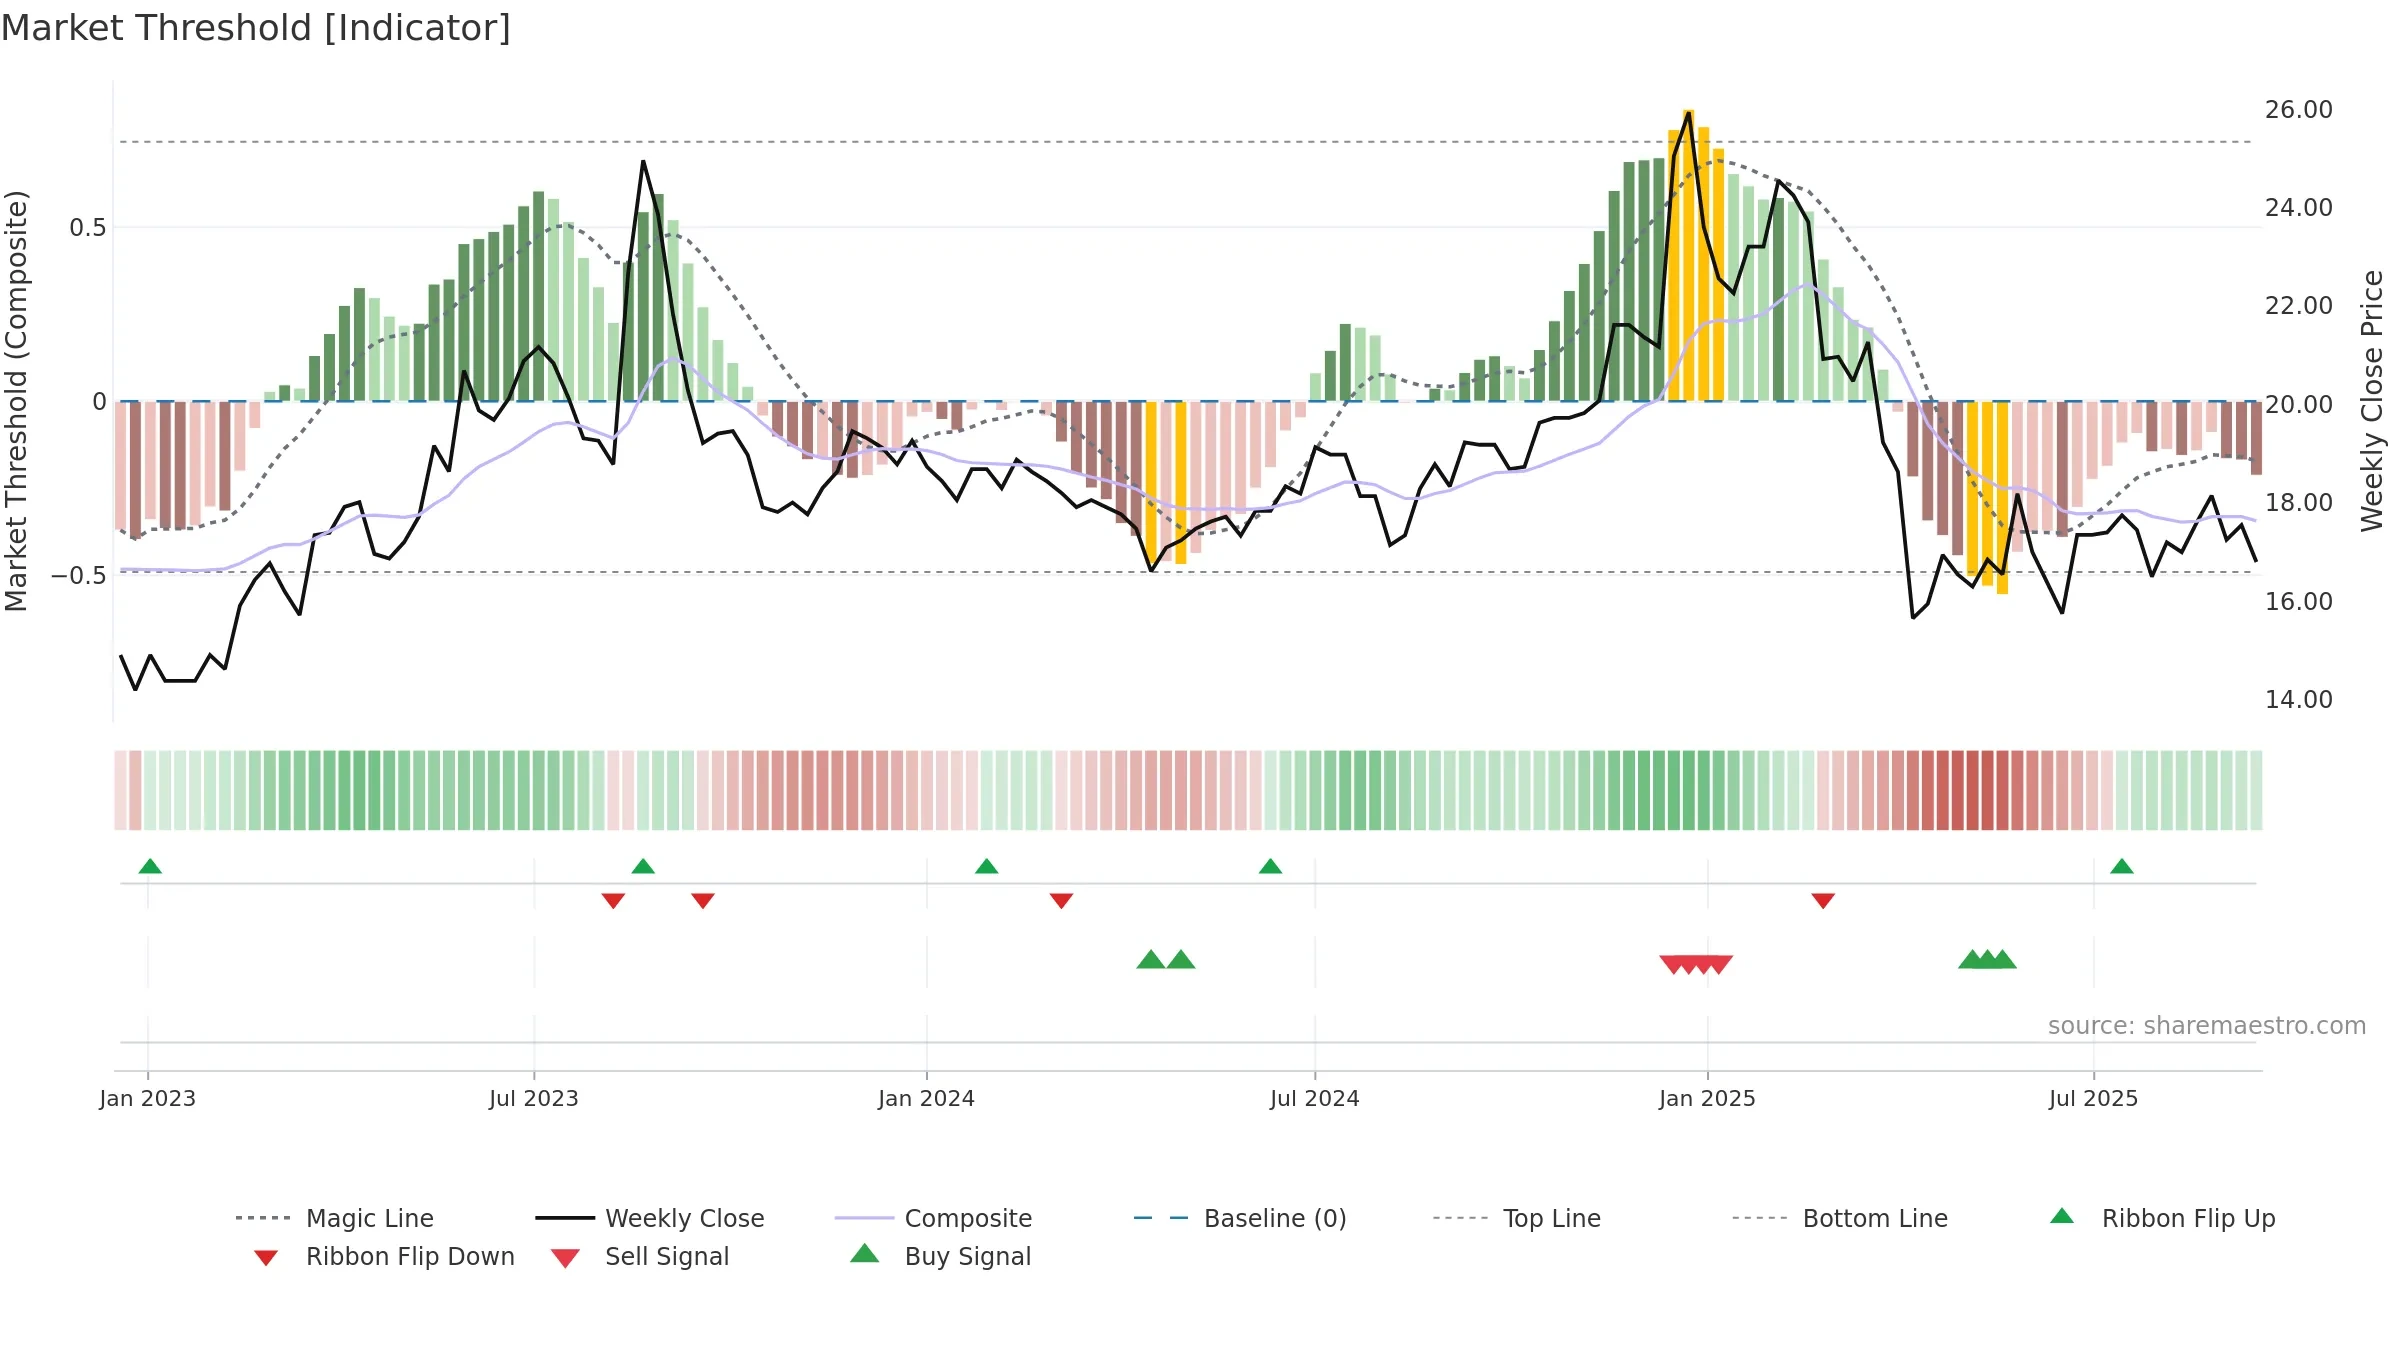Click the Ribbon Flip Down marker in Mar 2024
Viewport: 2400px width, 1350px height.
[x=1061, y=901]
